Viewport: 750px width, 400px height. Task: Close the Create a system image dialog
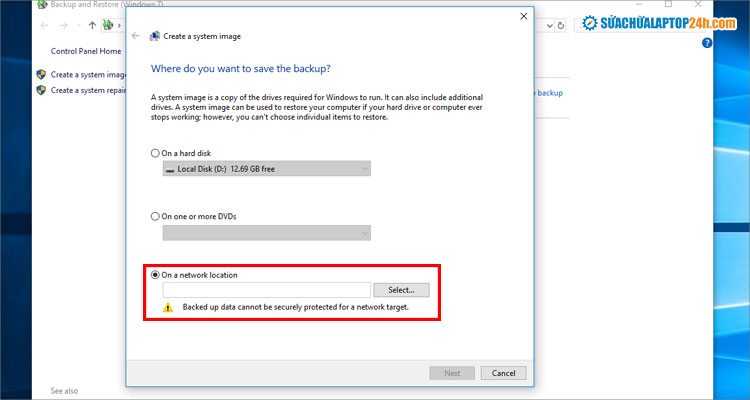pos(524,16)
